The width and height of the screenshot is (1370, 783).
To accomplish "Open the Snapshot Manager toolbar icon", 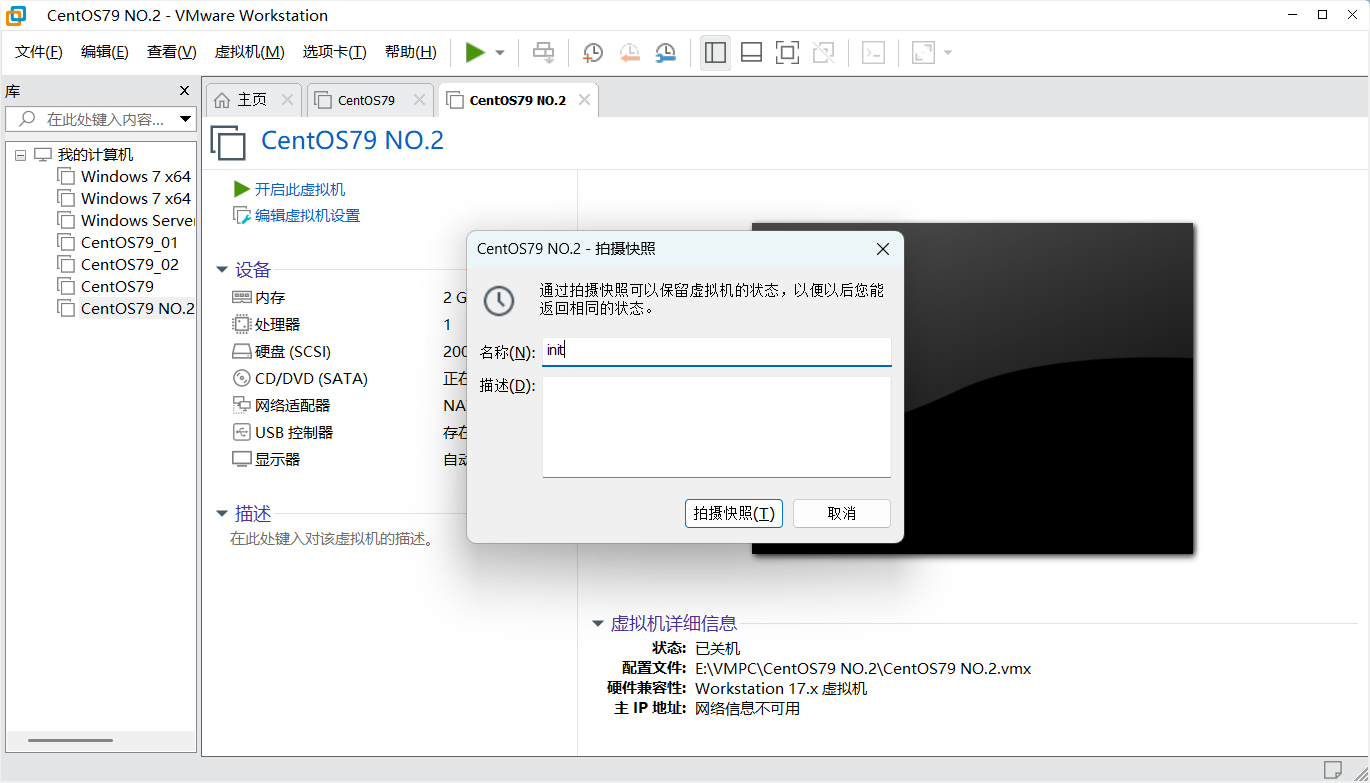I will coord(665,53).
